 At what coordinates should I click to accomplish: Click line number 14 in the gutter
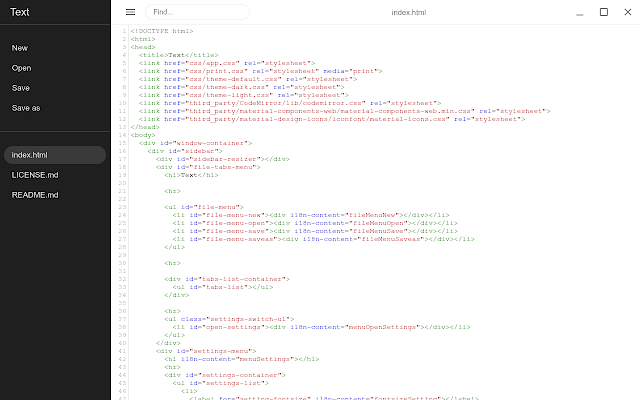[122, 135]
